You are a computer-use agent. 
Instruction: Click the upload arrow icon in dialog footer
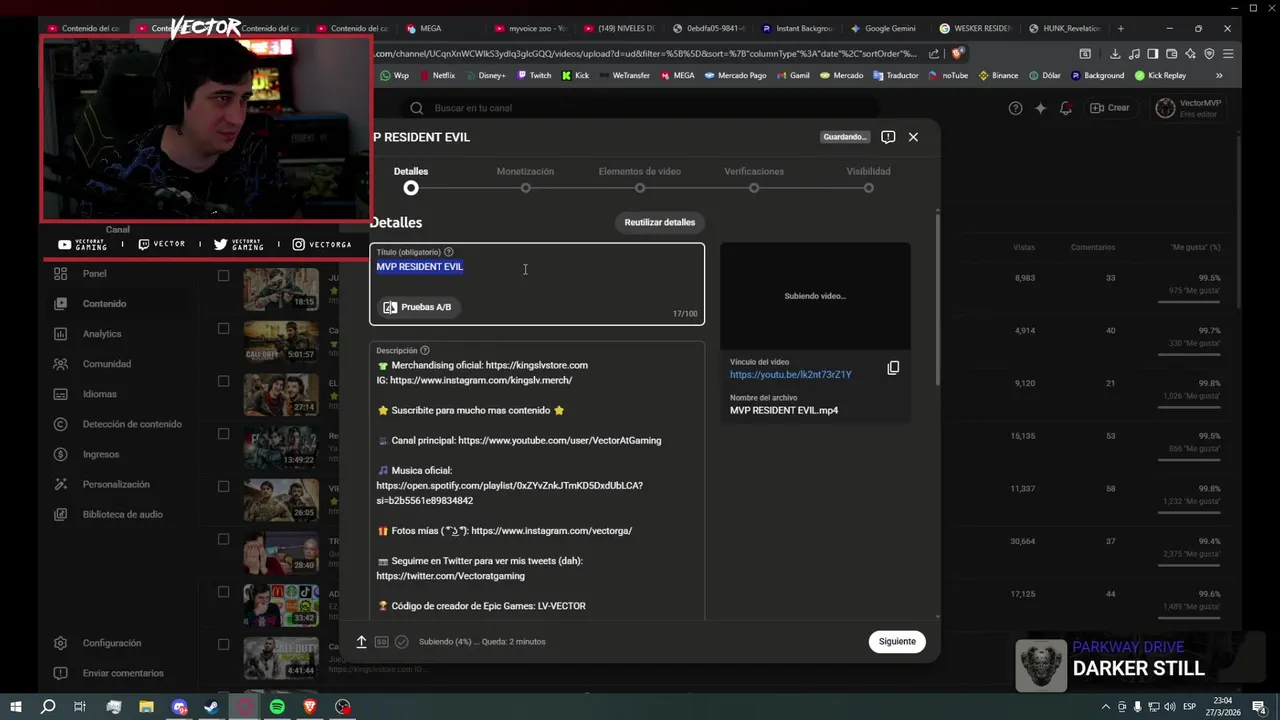[362, 642]
